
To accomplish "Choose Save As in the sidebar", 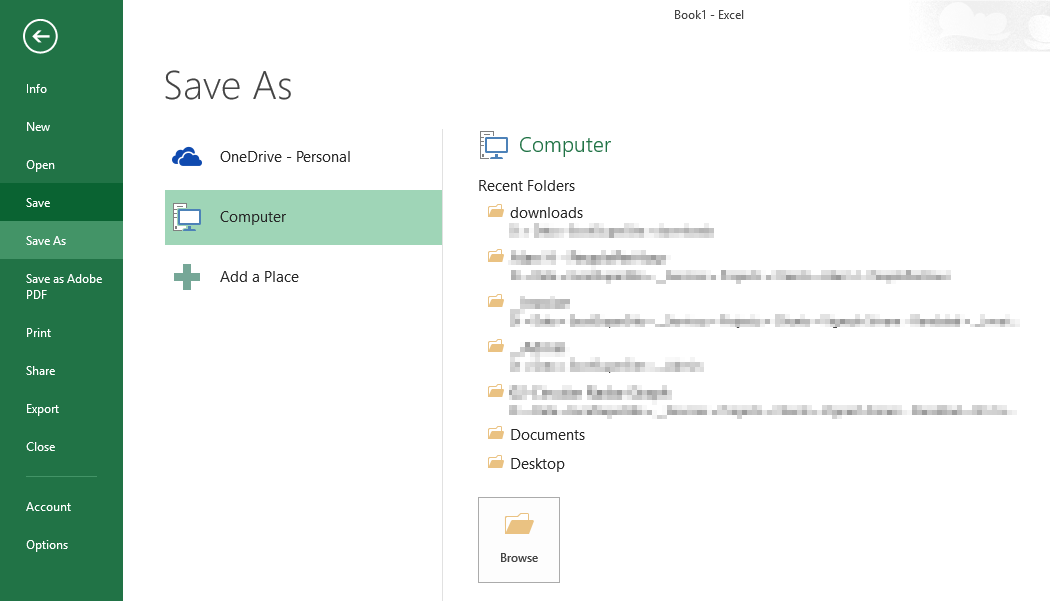I will click(62, 241).
